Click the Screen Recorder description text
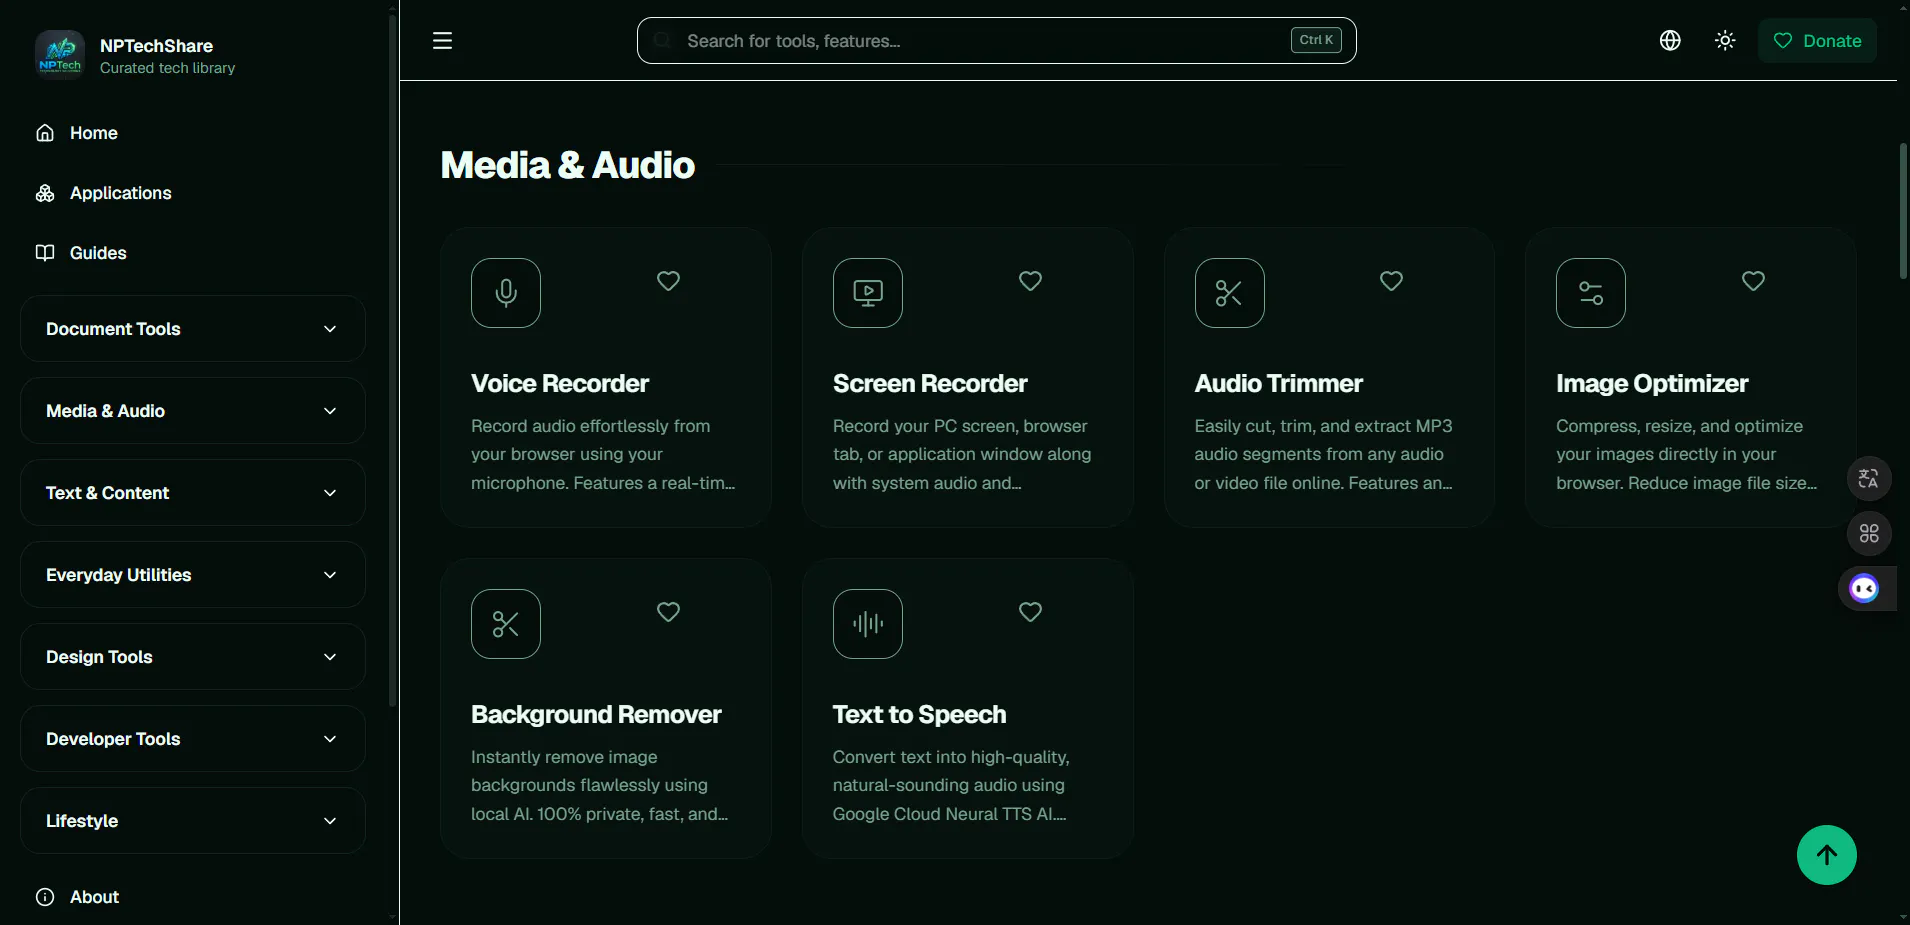Screen dimensions: 1910x925 coord(962,455)
